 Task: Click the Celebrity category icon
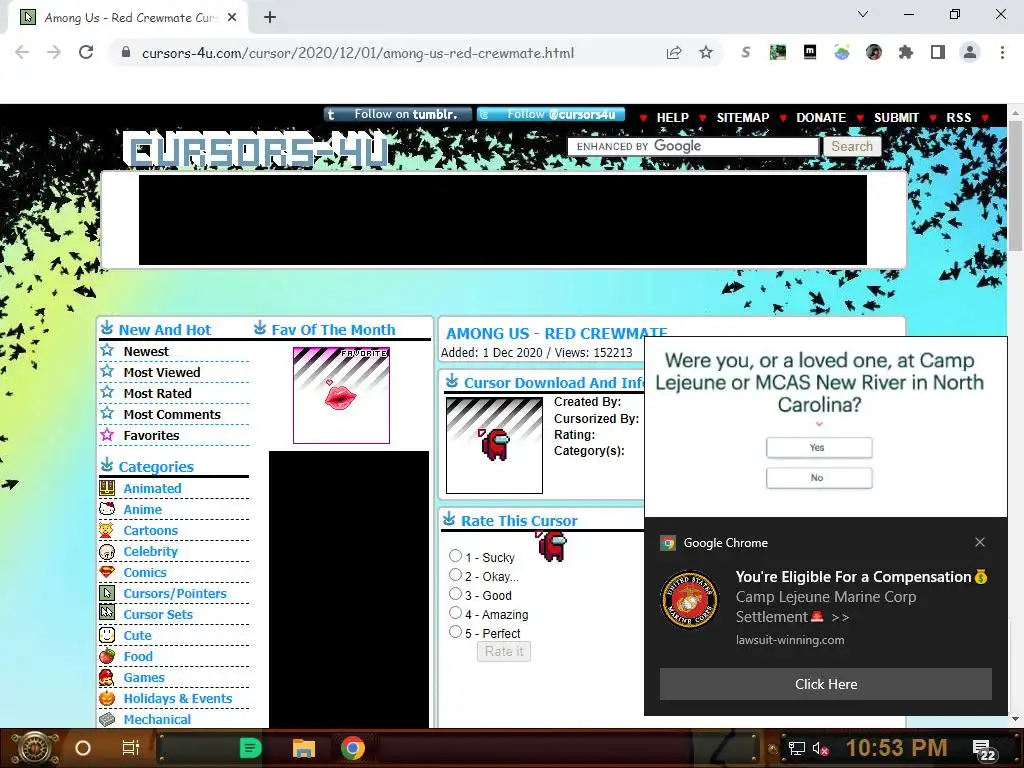click(x=107, y=551)
